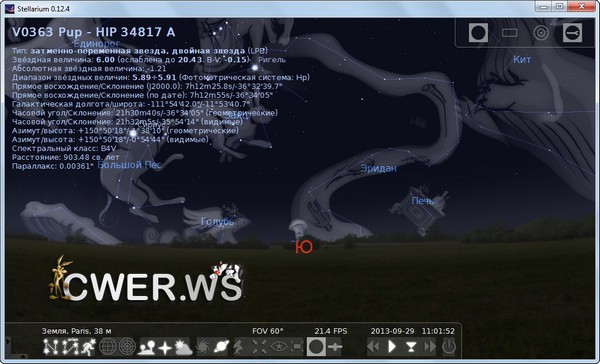Click the "Большой Пёс" constellation label

pos(129,165)
